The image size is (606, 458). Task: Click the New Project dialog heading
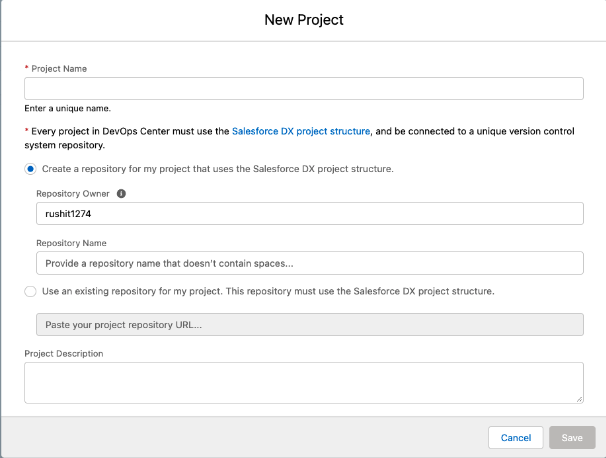304,20
